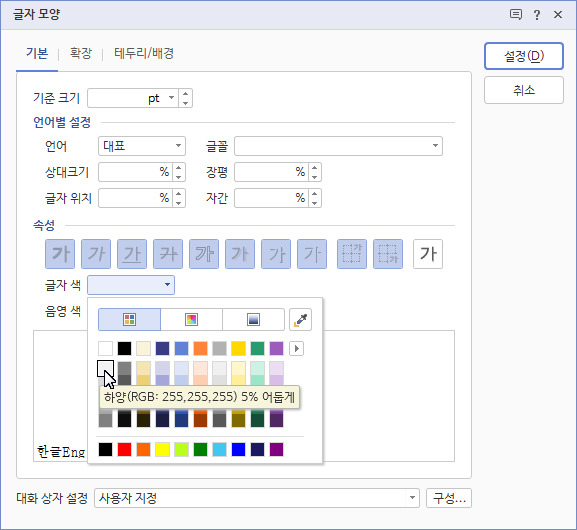577x530 pixels.
Task: Decrease the 글자 위치 percentage
Action: click(178, 203)
